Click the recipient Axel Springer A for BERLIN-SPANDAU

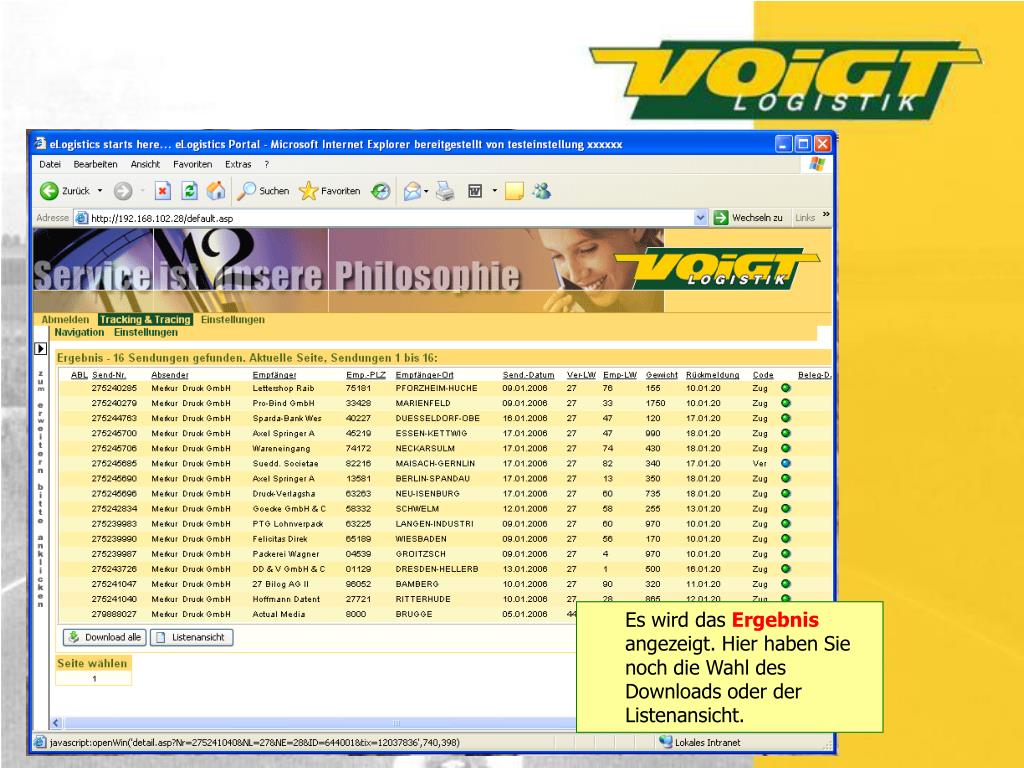tap(283, 478)
